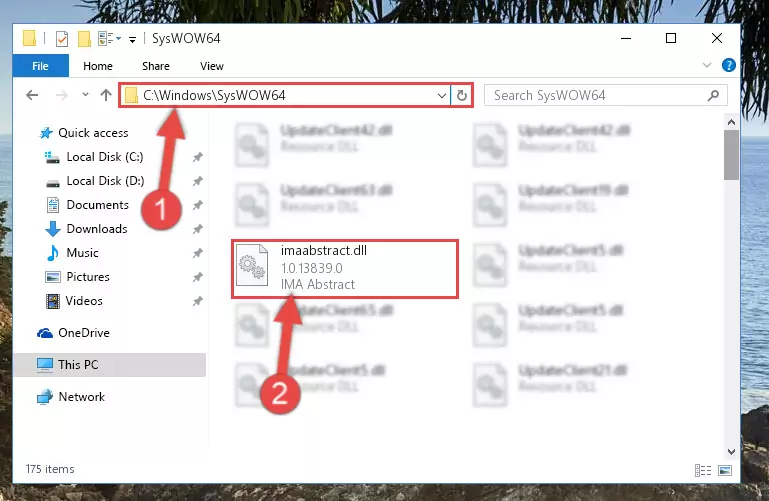Viewport: 769px width, 501px height.
Task: Toggle pin beside Videos folder
Action: tap(198, 301)
